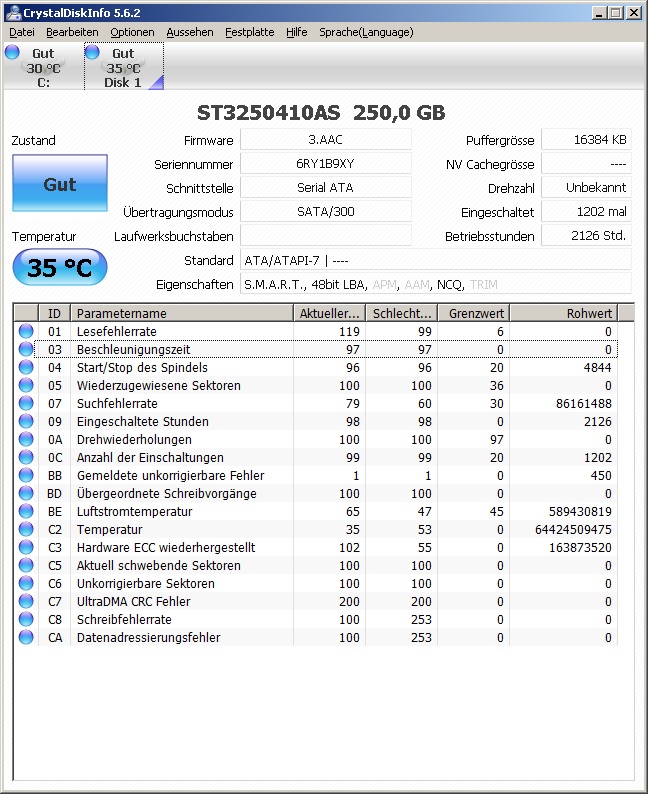Click status orb for Schreibfehlerrate row
Screen dimensions: 648x794
click(x=26, y=619)
